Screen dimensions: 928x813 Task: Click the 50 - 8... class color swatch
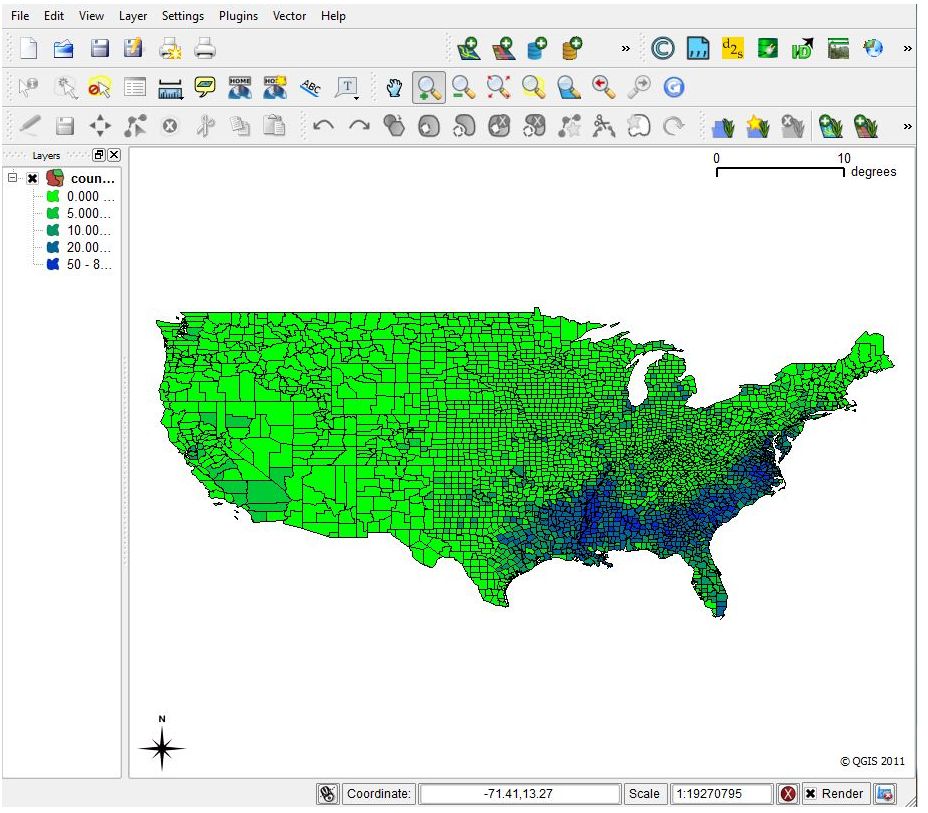(x=53, y=264)
